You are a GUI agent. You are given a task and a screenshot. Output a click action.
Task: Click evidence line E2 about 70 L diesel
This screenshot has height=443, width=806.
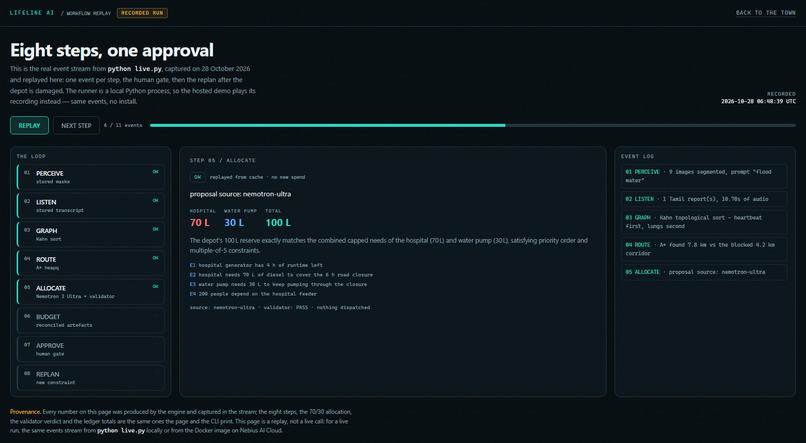point(281,275)
